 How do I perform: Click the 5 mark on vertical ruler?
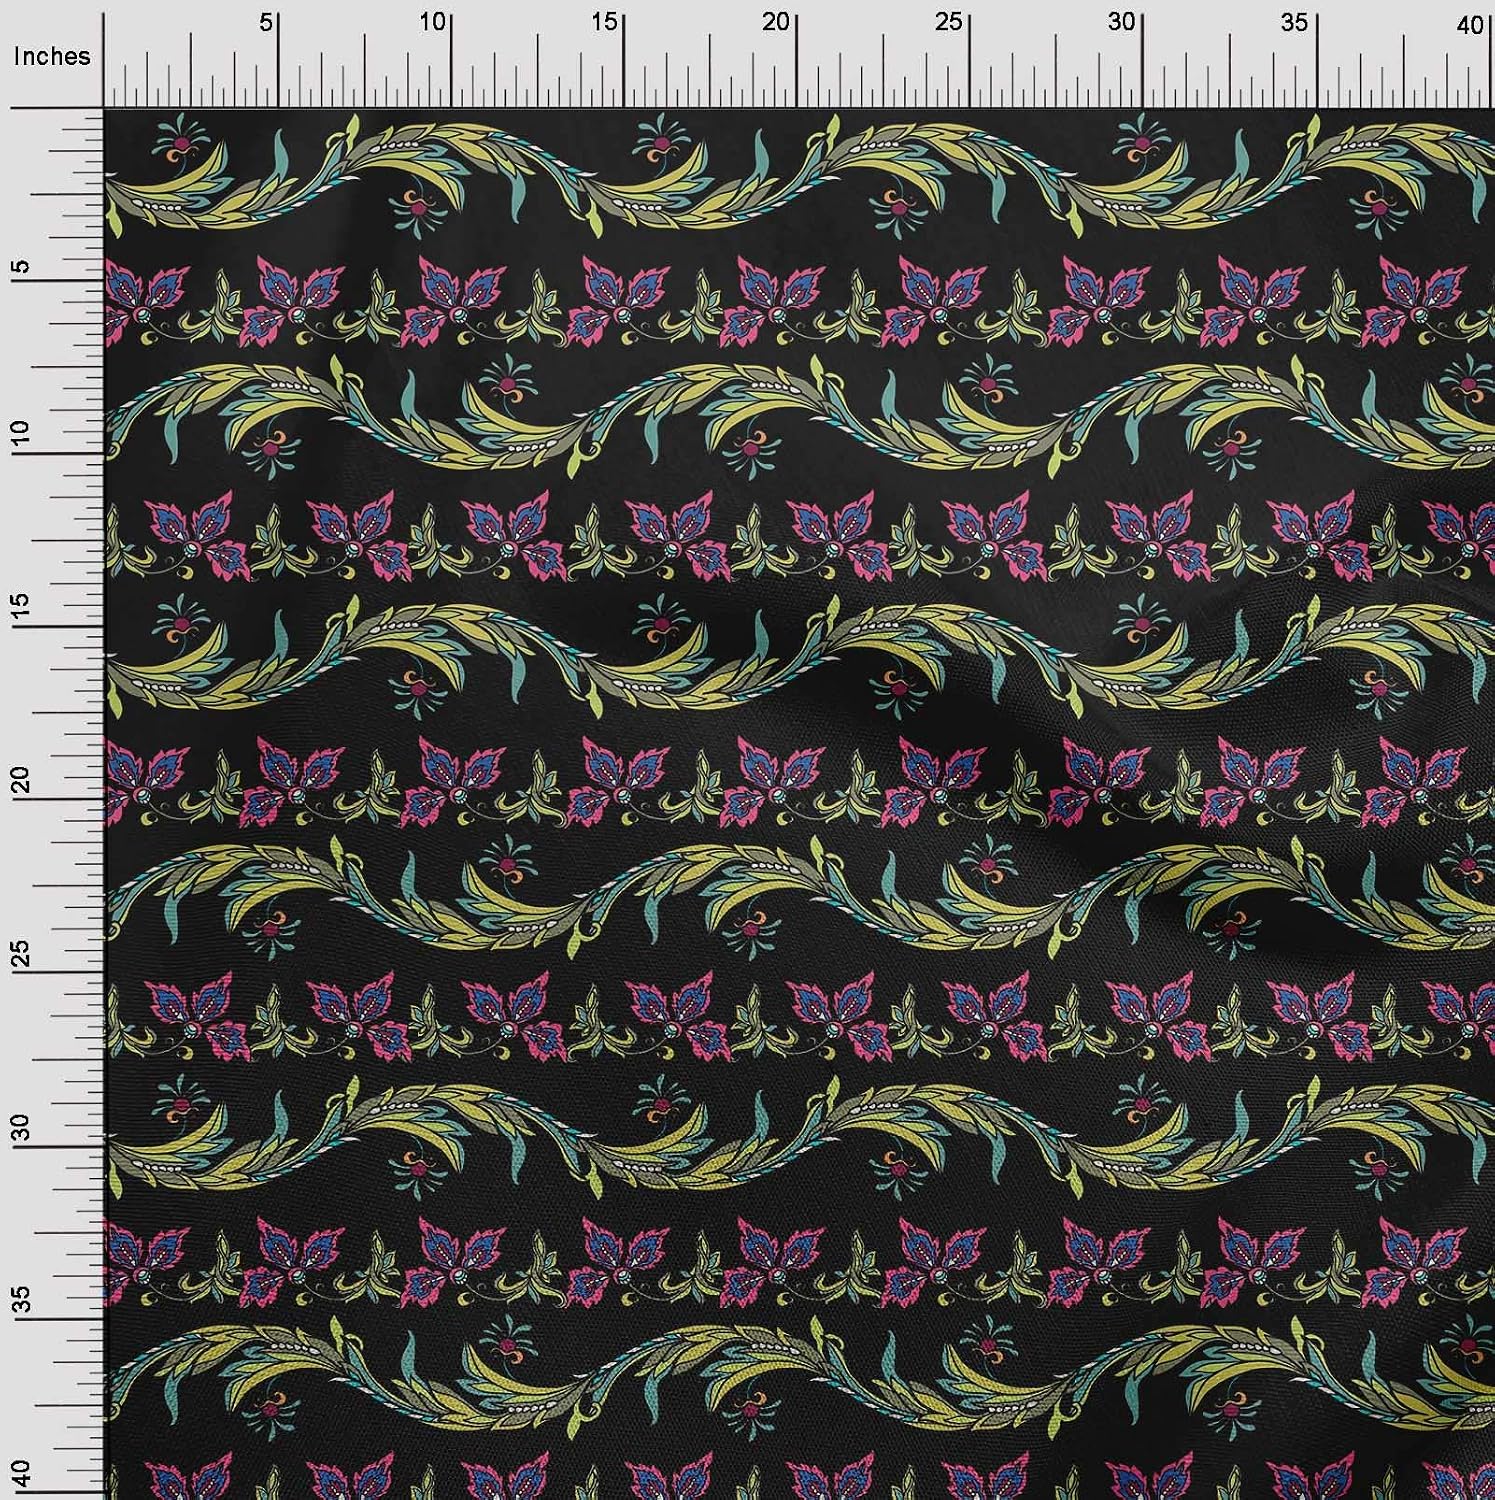pyautogui.click(x=23, y=266)
